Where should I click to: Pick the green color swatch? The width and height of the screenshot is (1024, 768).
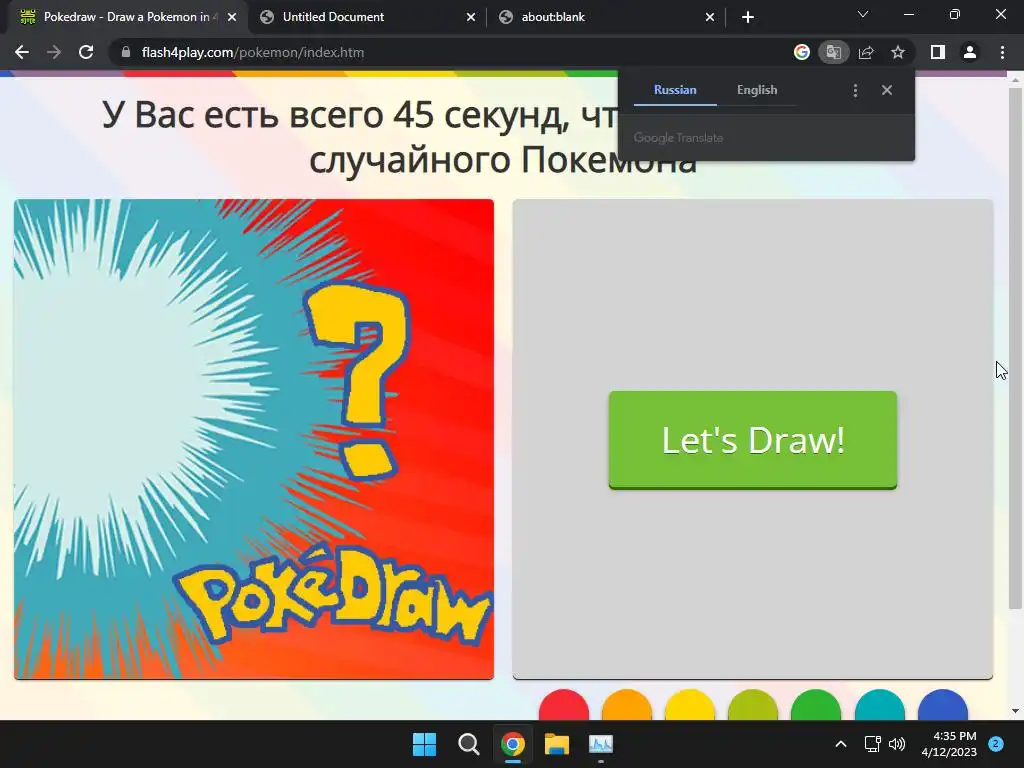coord(816,705)
